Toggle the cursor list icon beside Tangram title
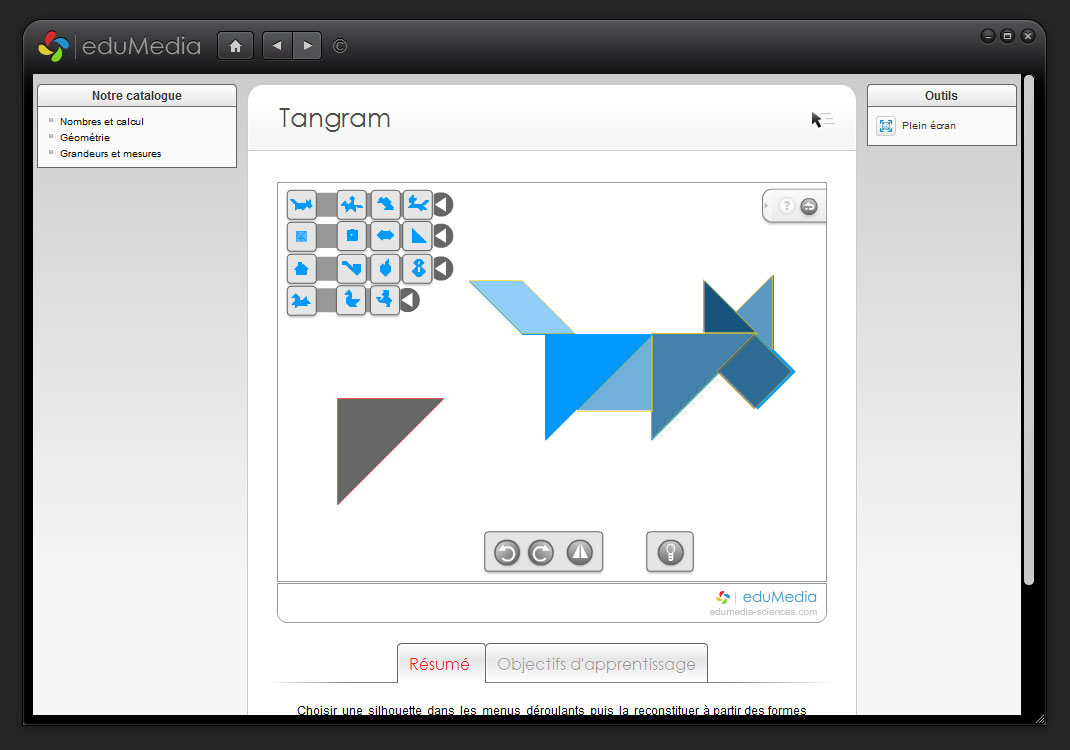1070x750 pixels. [822, 120]
